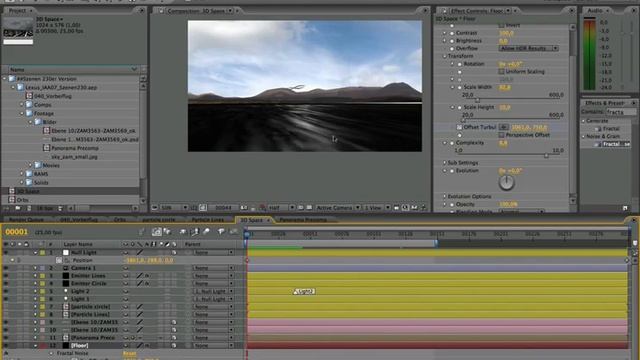This screenshot has height=360, width=640.
Task: Switch to the Particle Lines tab
Action: 207,220
